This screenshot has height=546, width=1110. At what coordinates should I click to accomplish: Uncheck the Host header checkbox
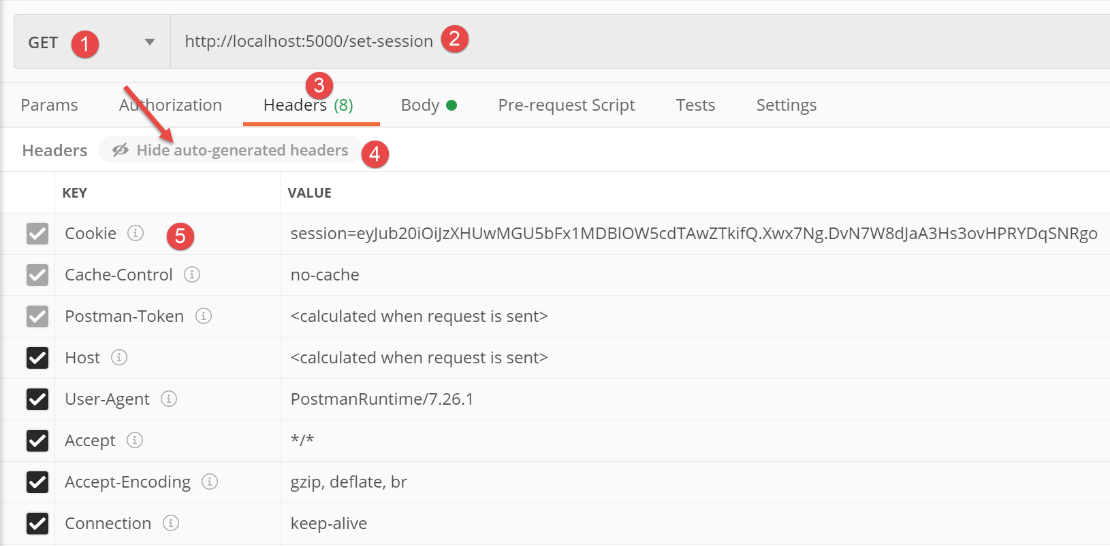pos(37,358)
